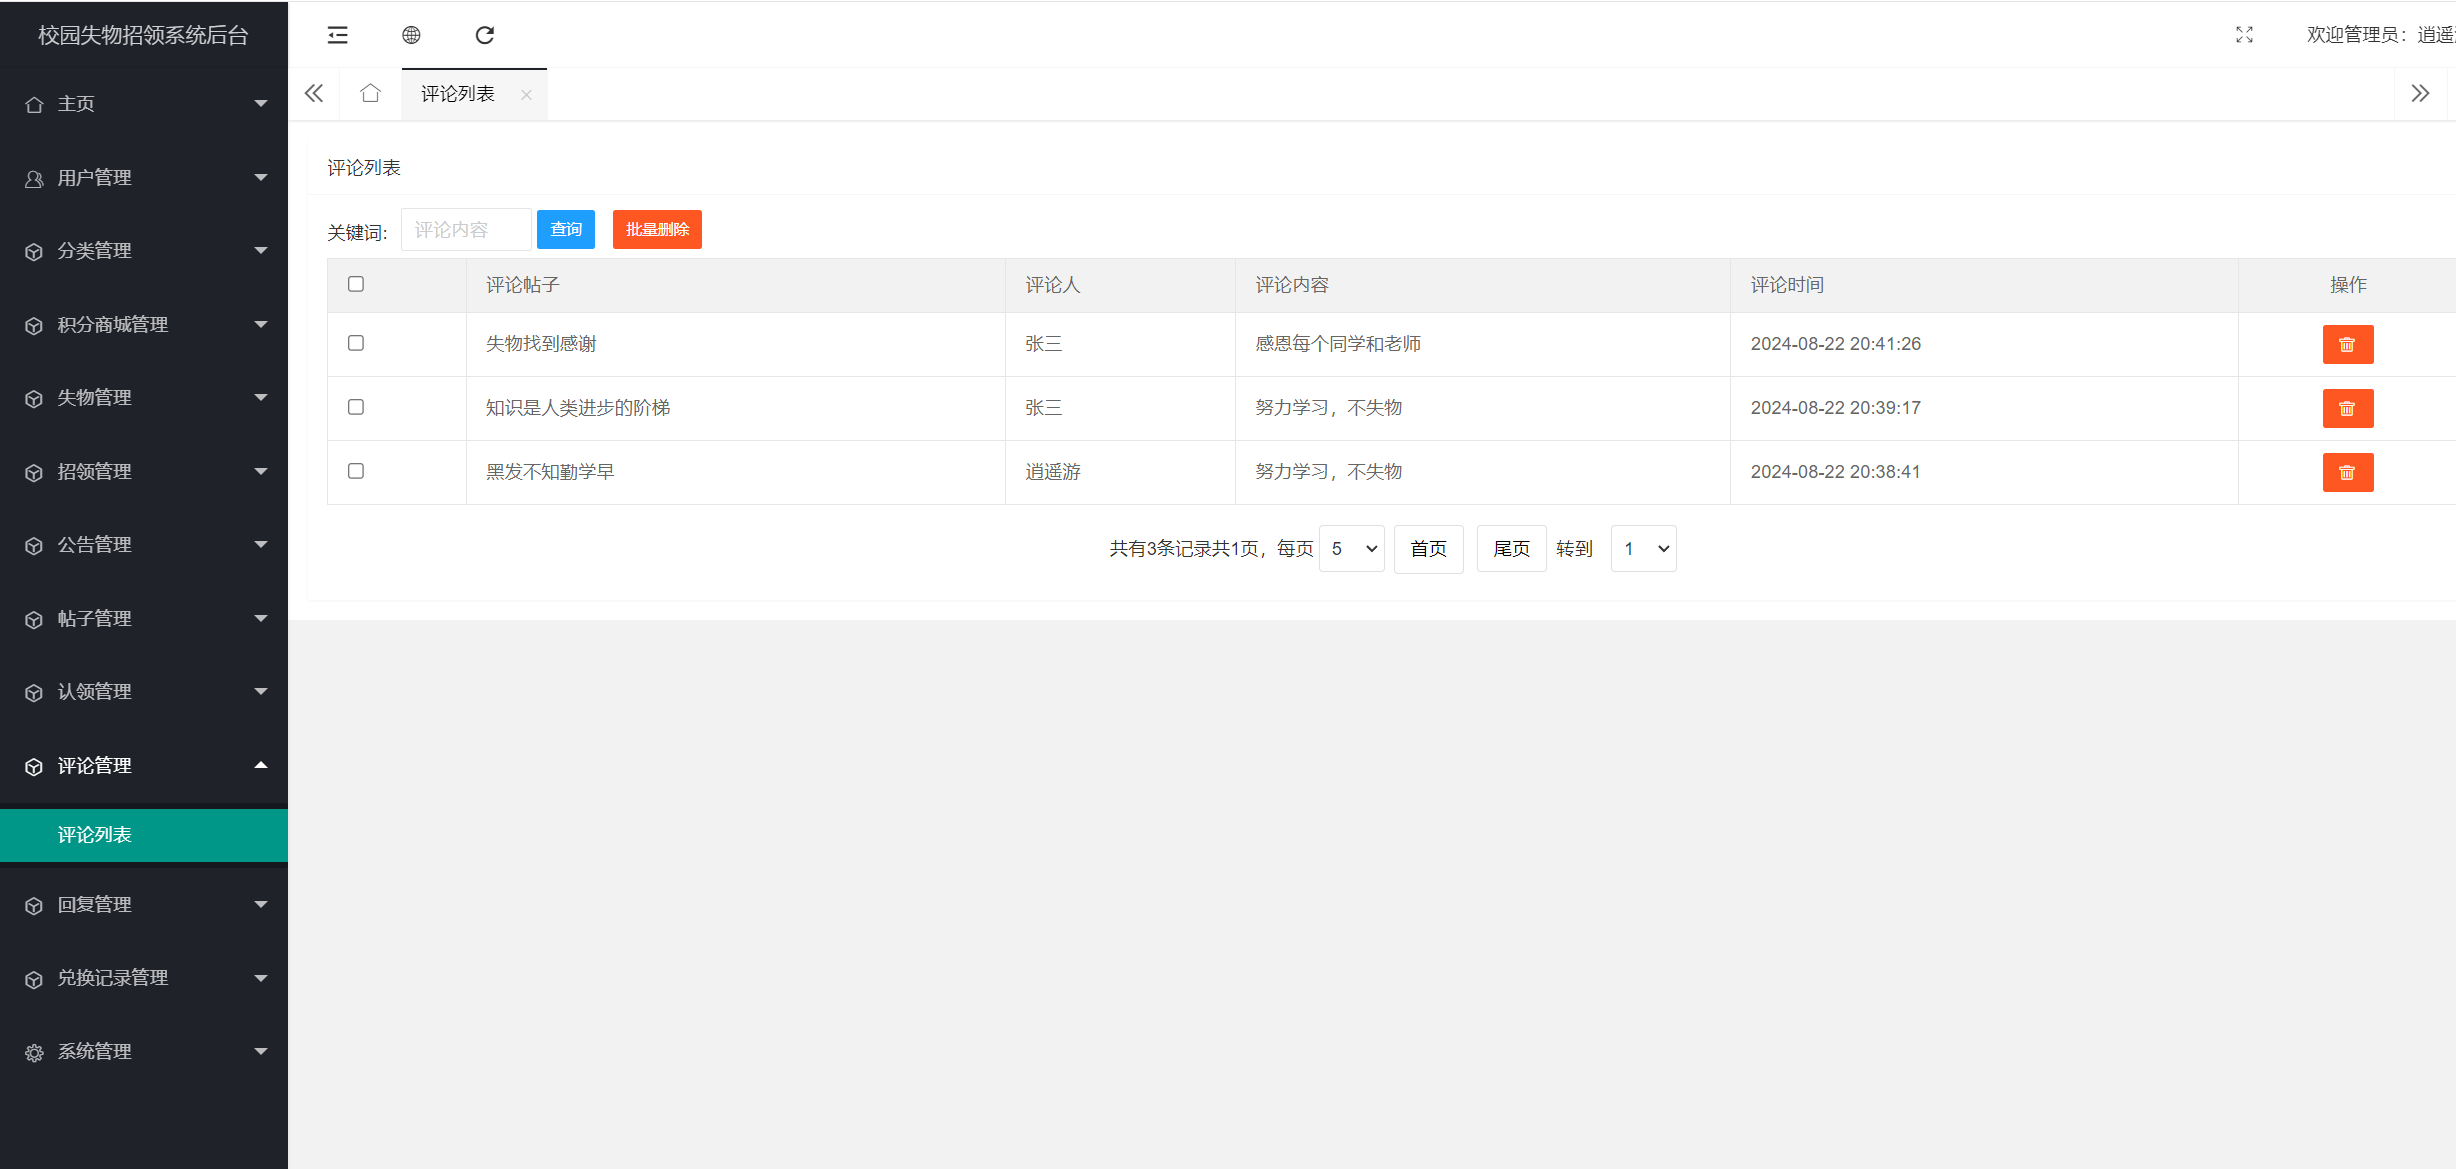Check the select-all checkbox in table header
The height and width of the screenshot is (1169, 2456).
tap(356, 284)
